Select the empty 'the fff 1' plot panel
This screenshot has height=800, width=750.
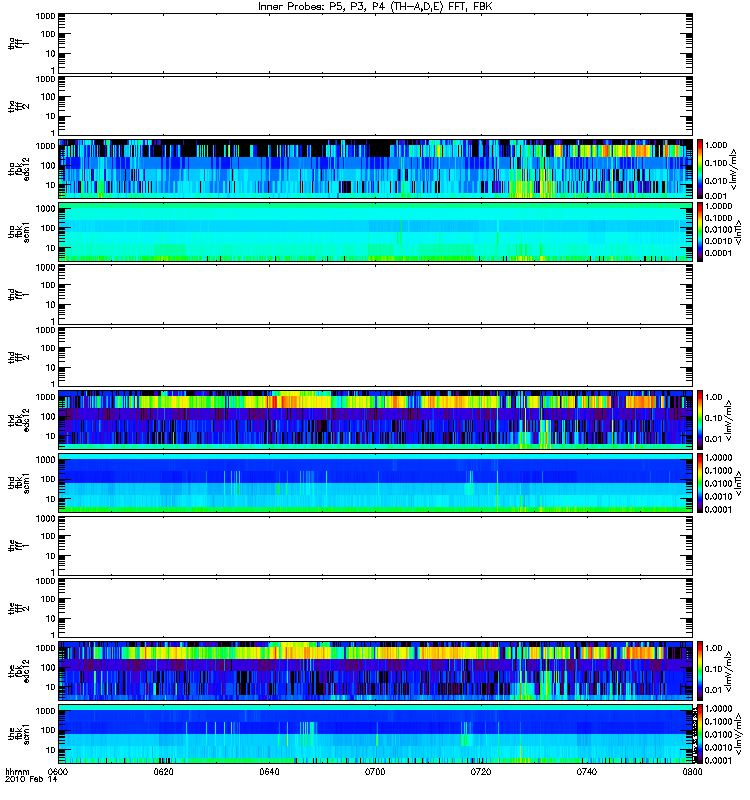pos(376,545)
